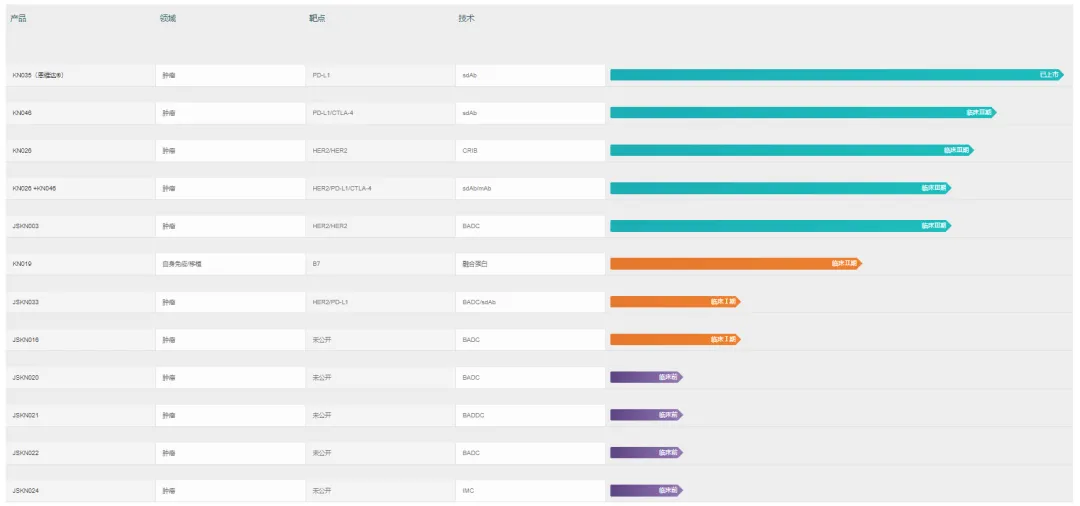
Task: Click the 产品 column header
Action: (x=19, y=18)
